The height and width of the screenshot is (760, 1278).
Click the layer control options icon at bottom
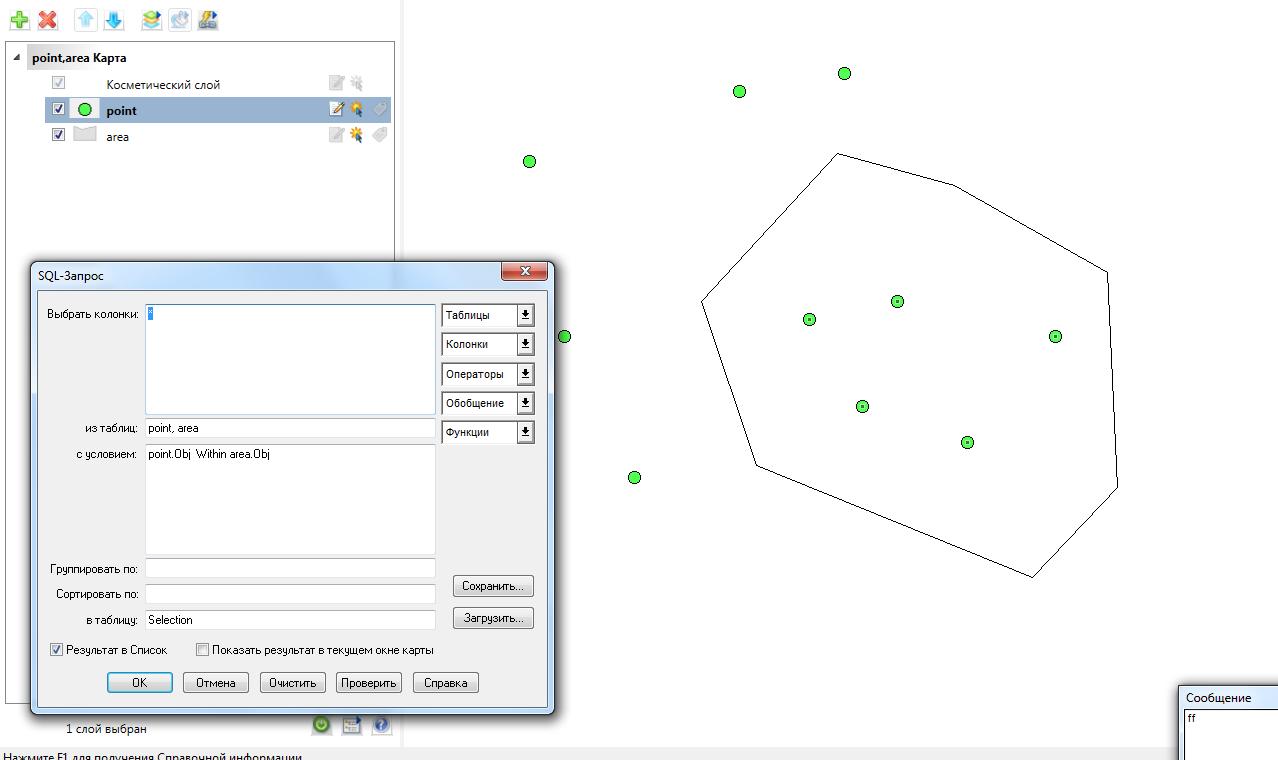(351, 726)
